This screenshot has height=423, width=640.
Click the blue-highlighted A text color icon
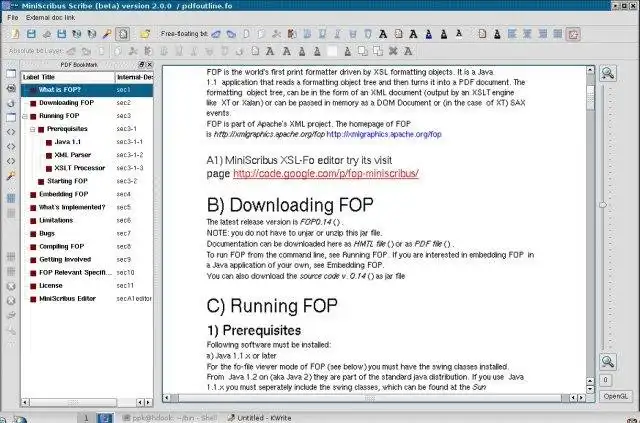click(x=429, y=34)
